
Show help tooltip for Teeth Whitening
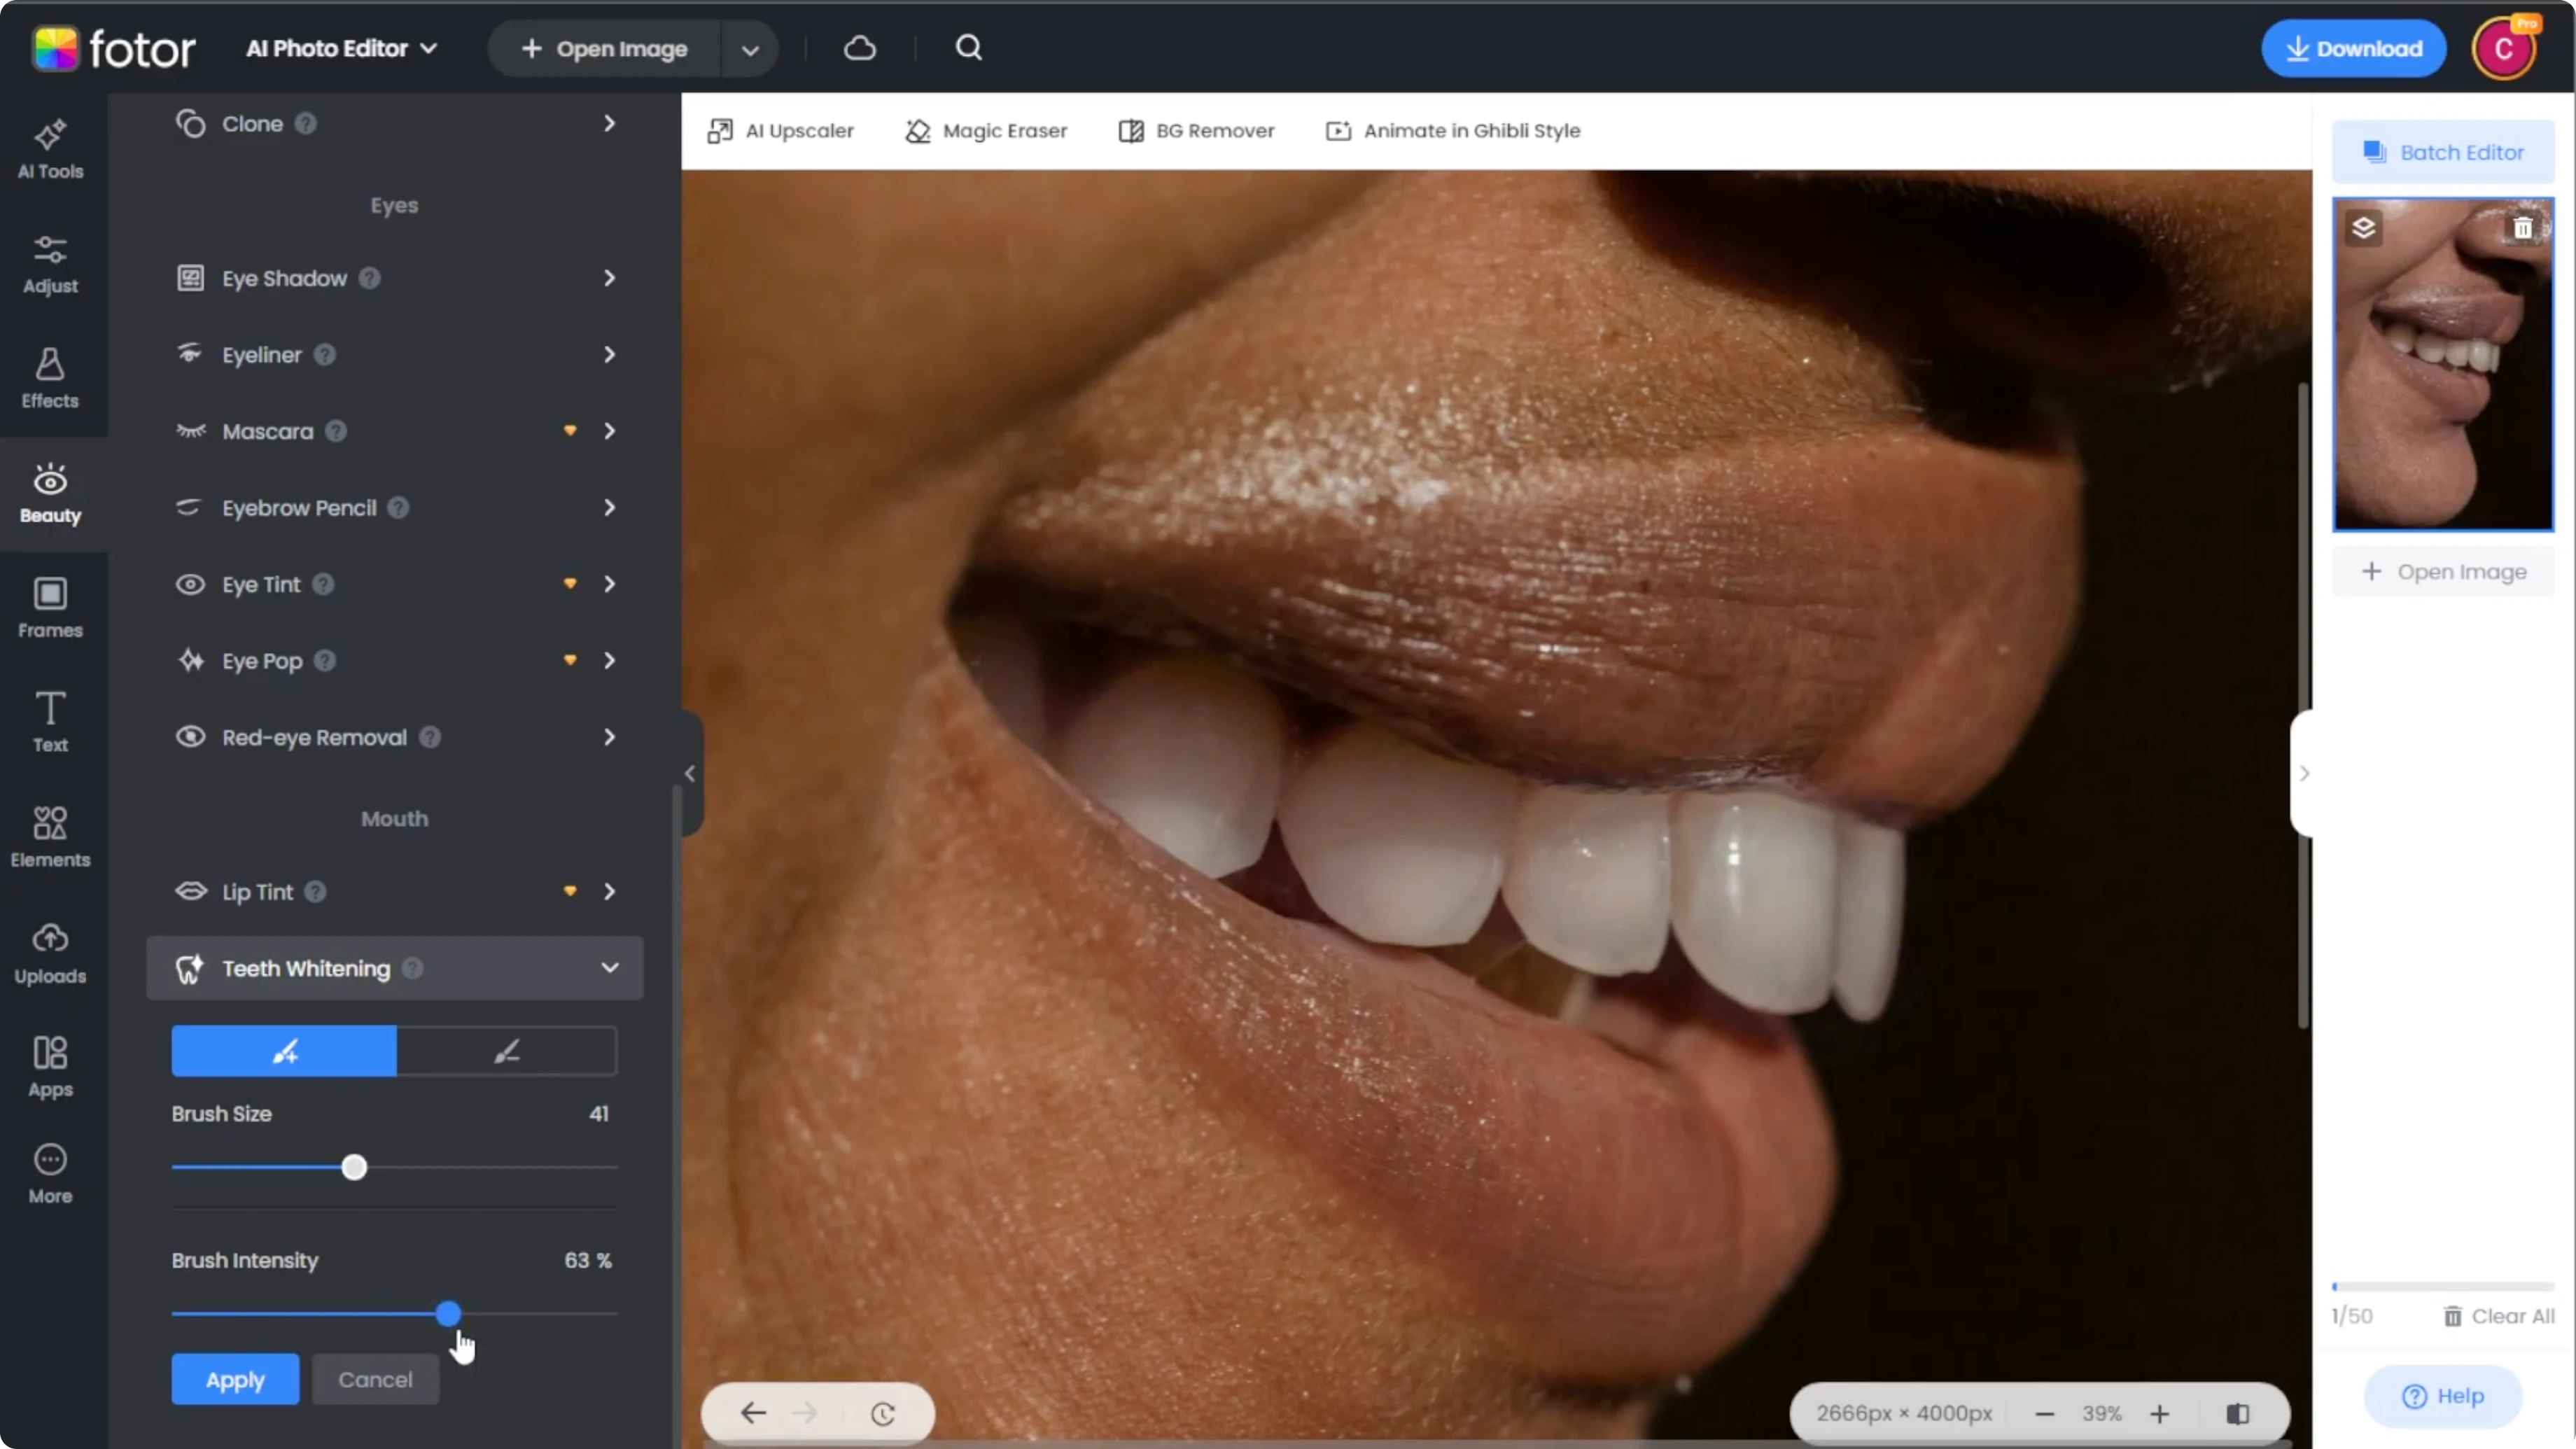point(412,968)
